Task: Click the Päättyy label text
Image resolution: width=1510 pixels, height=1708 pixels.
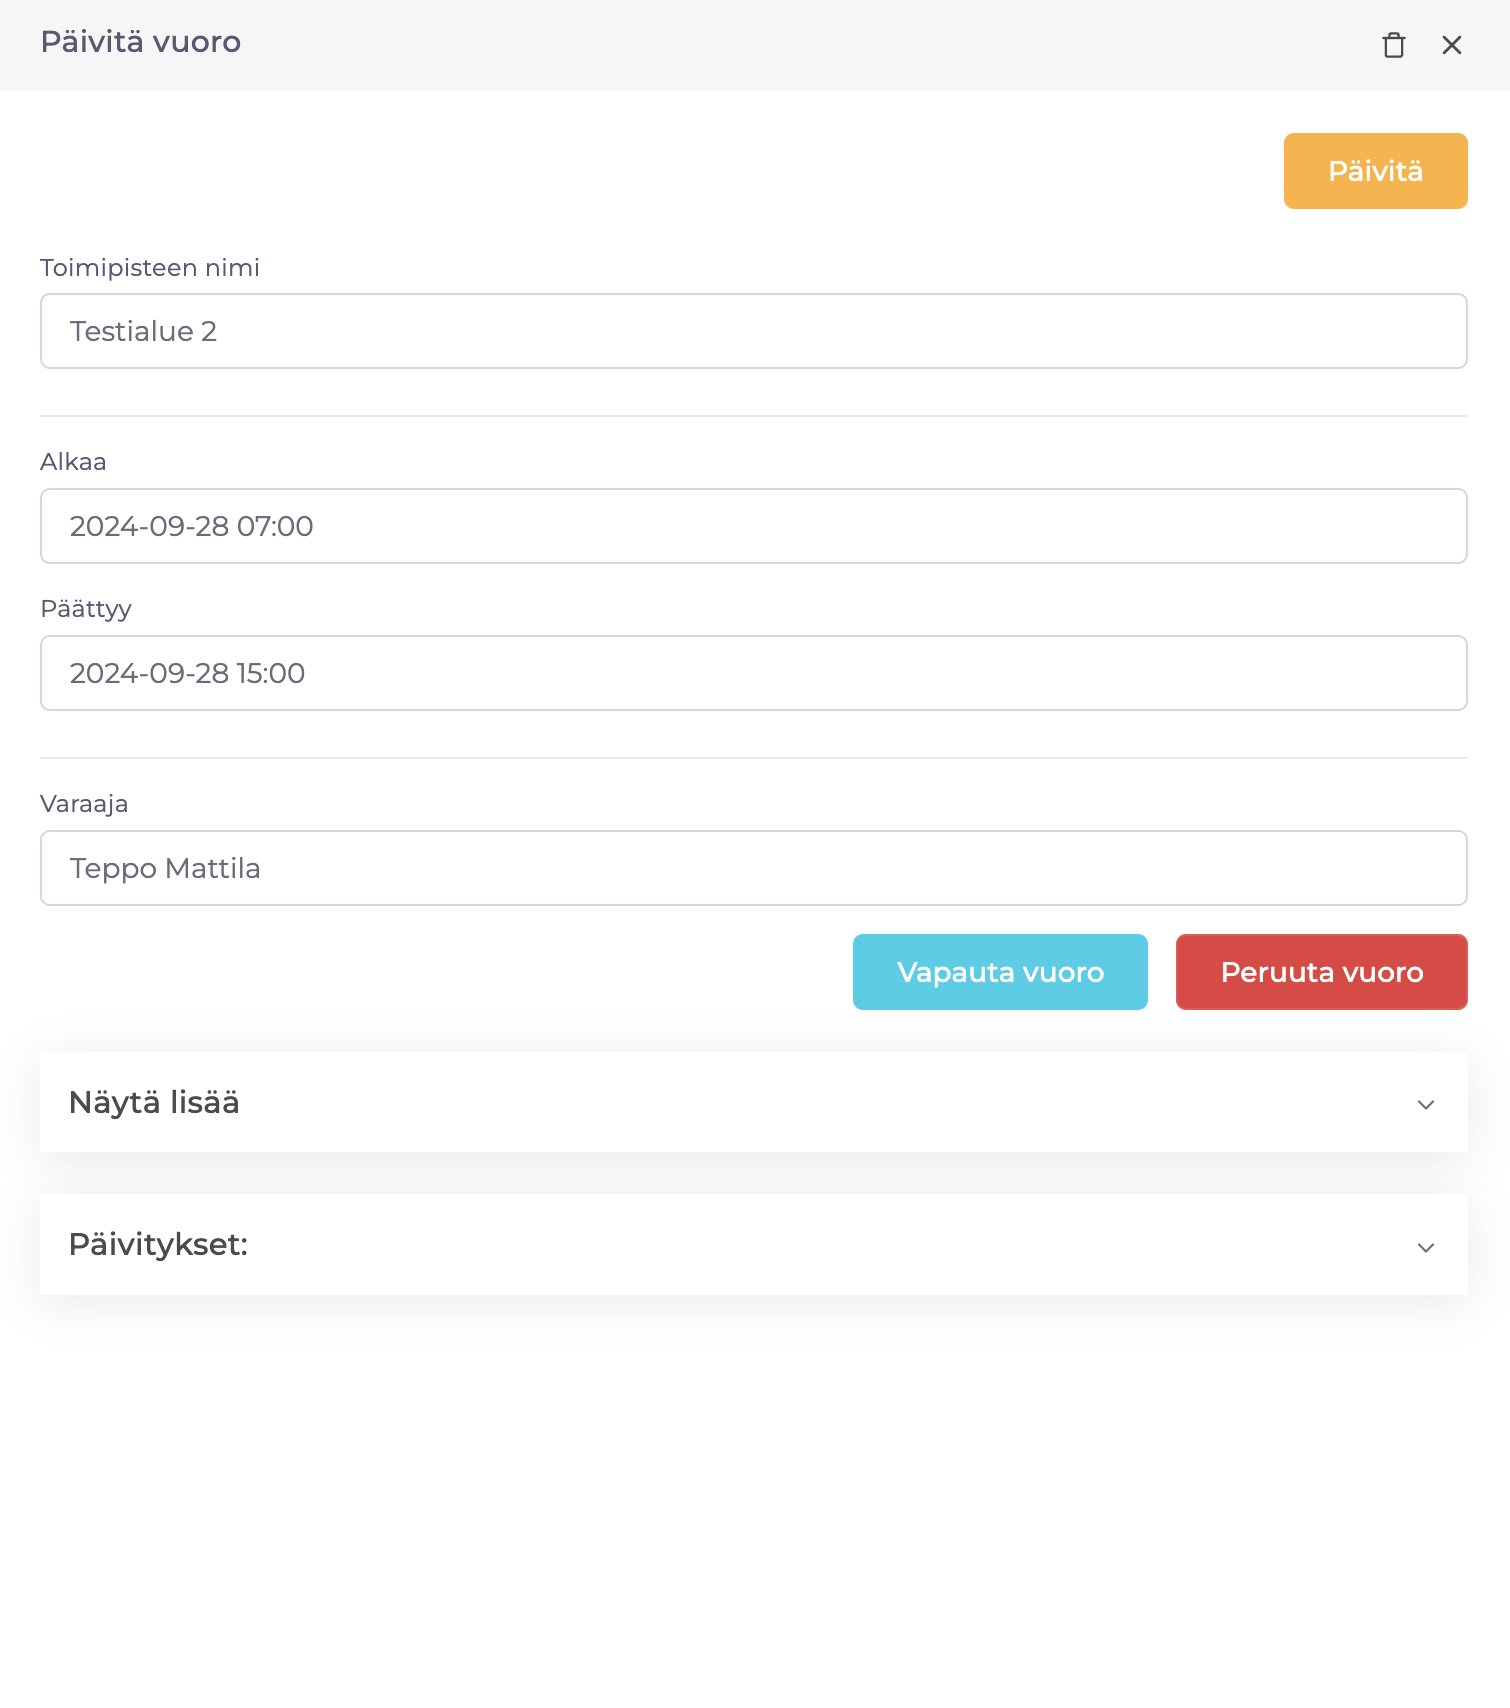Action: point(86,609)
